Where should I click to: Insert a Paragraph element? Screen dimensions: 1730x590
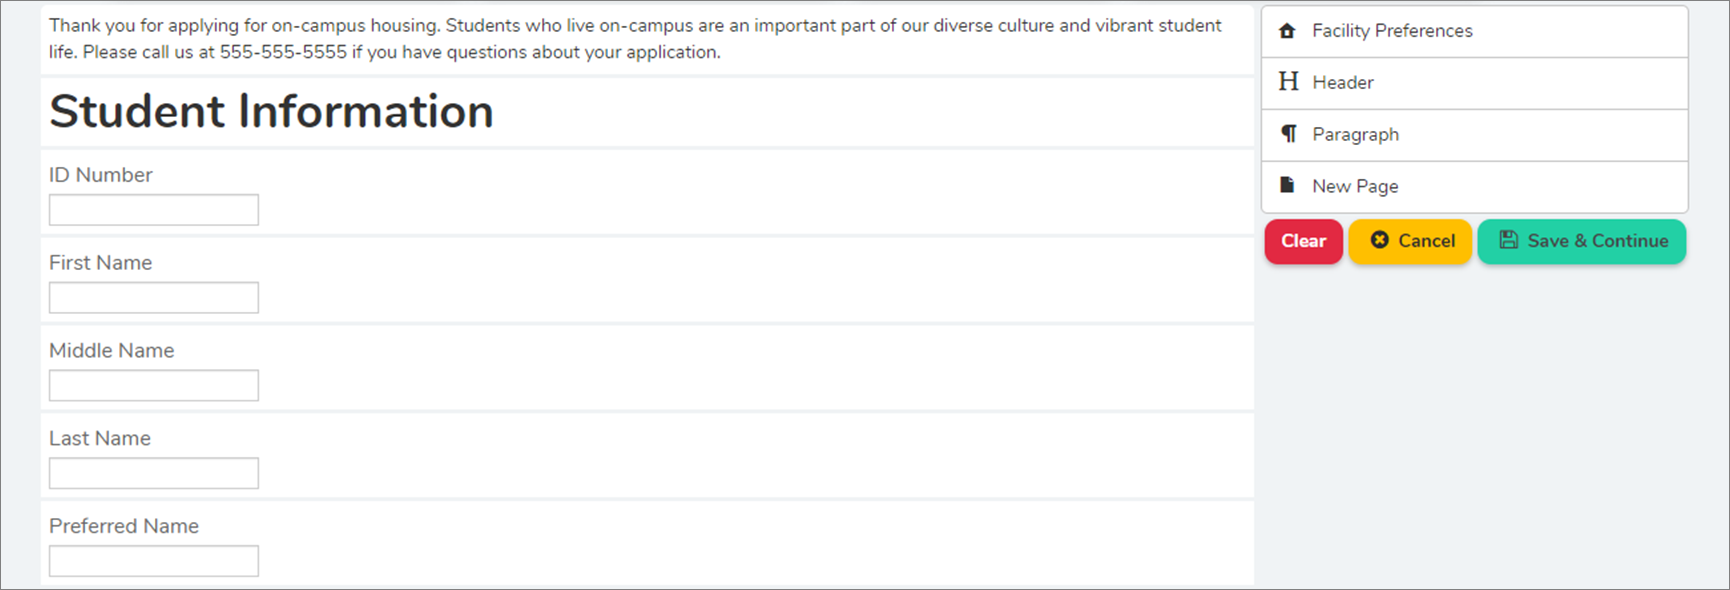[1355, 135]
